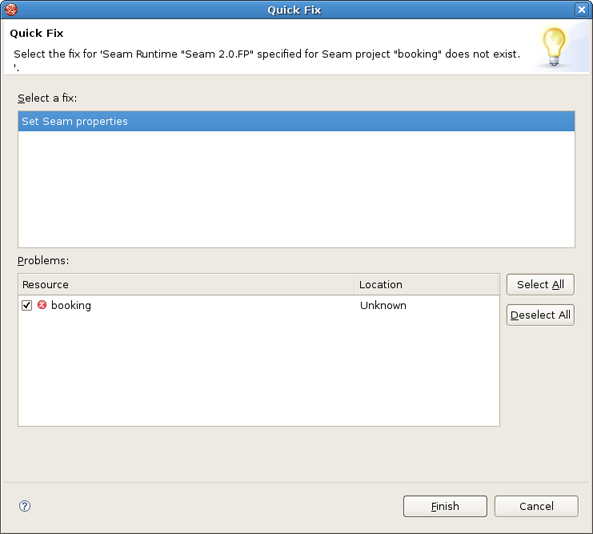The height and width of the screenshot is (534, 593).
Task: Uncheck the booking problem checkbox
Action: [x=26, y=305]
